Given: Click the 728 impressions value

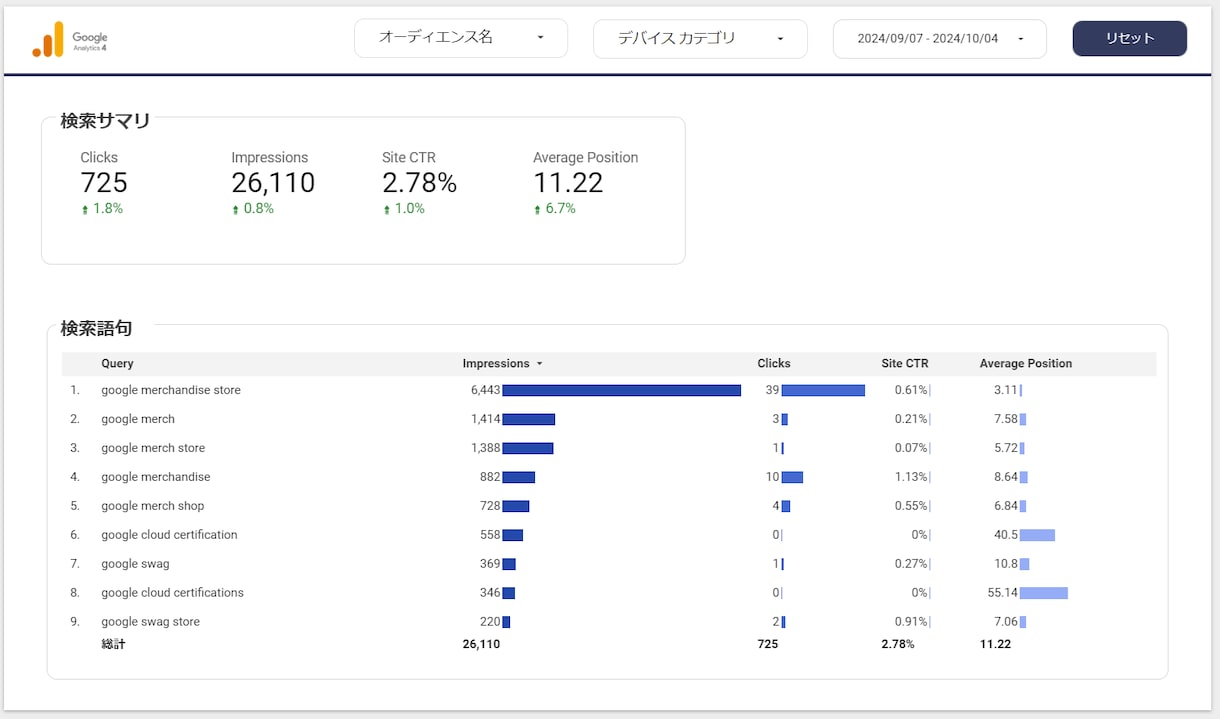Looking at the screenshot, I should pyautogui.click(x=490, y=506).
